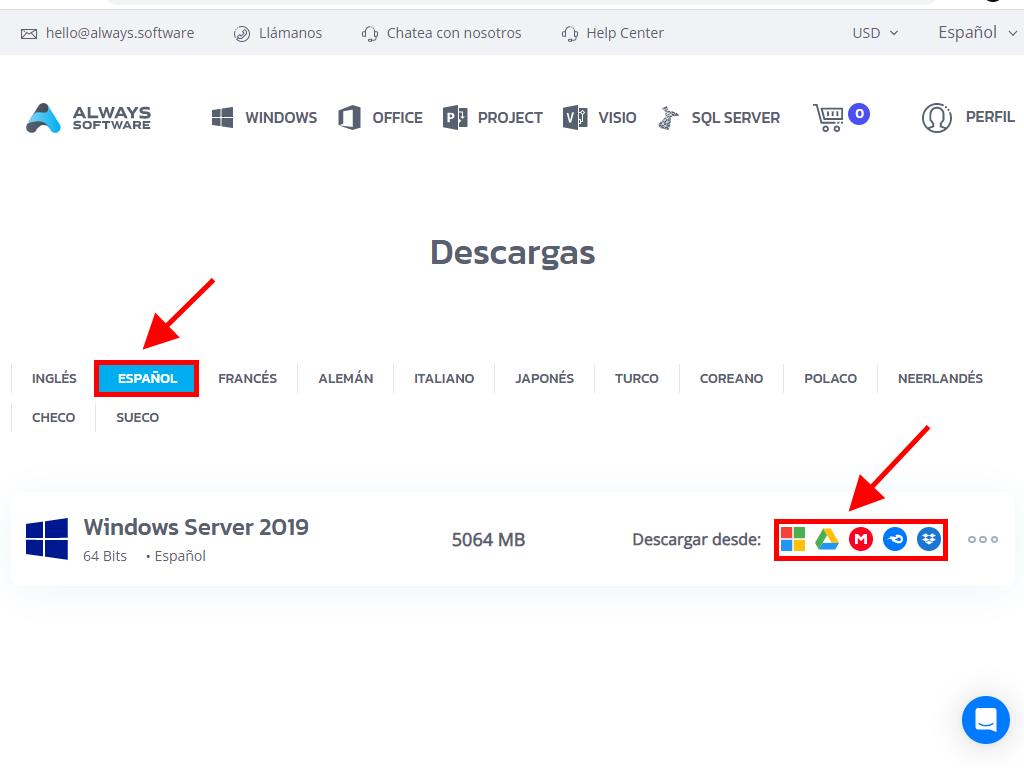Image resolution: width=1024 pixels, height=768 pixels.
Task: Click the 64 Bits label
Action: coord(105,556)
